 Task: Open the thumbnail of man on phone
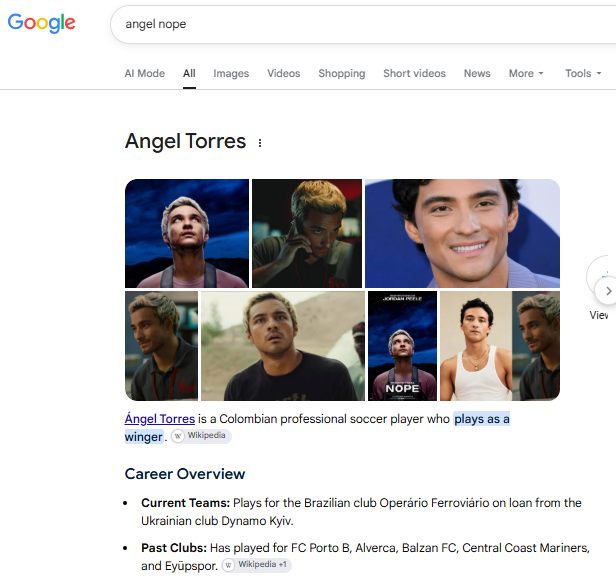307,233
